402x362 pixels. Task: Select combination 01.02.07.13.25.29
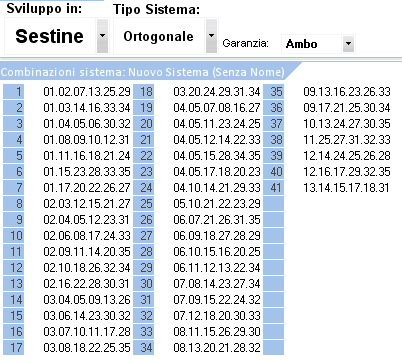[87, 92]
